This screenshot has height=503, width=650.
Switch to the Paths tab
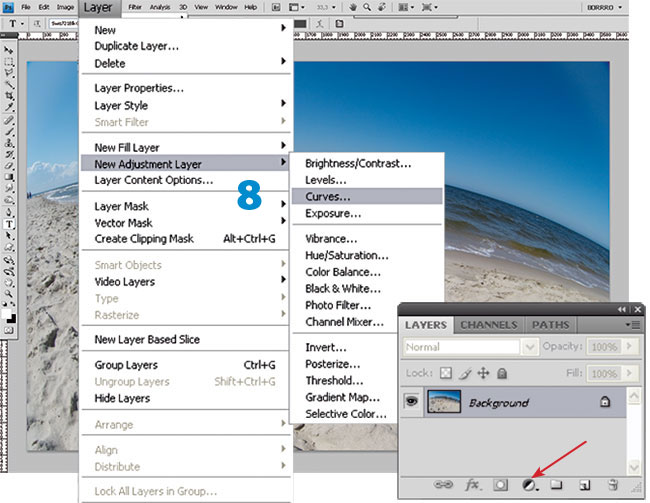[550, 325]
